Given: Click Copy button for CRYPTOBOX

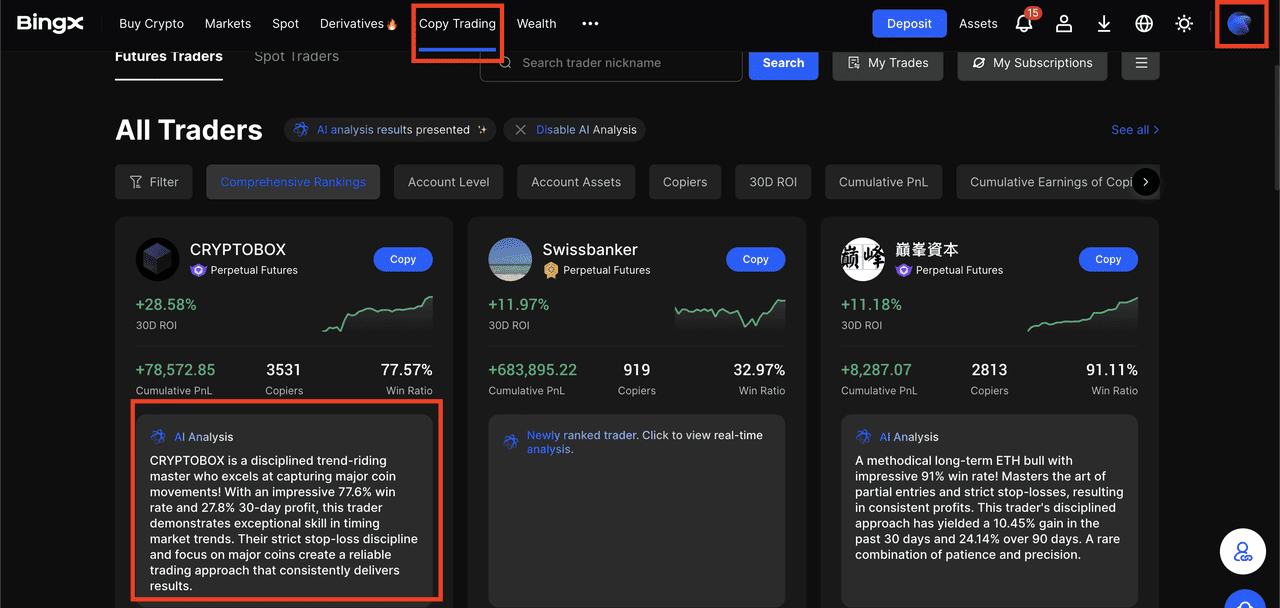Looking at the screenshot, I should pyautogui.click(x=403, y=259).
